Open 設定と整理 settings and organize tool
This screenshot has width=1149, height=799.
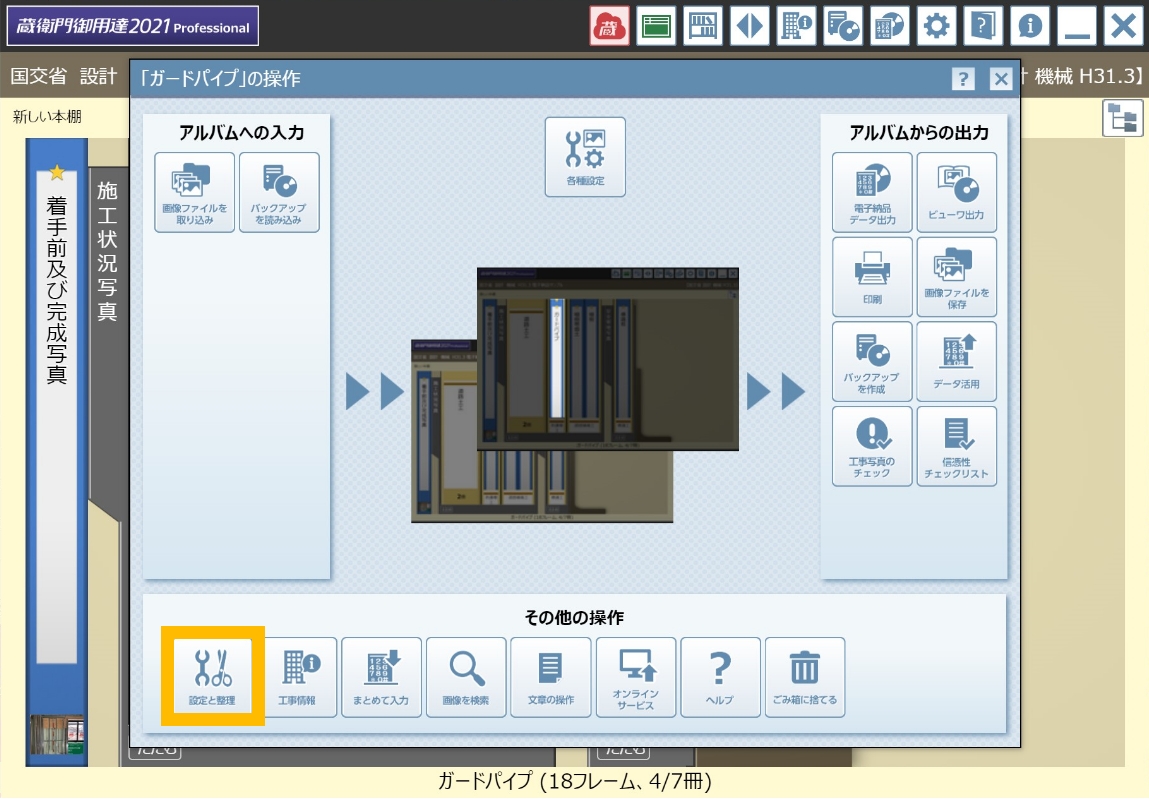coord(212,676)
